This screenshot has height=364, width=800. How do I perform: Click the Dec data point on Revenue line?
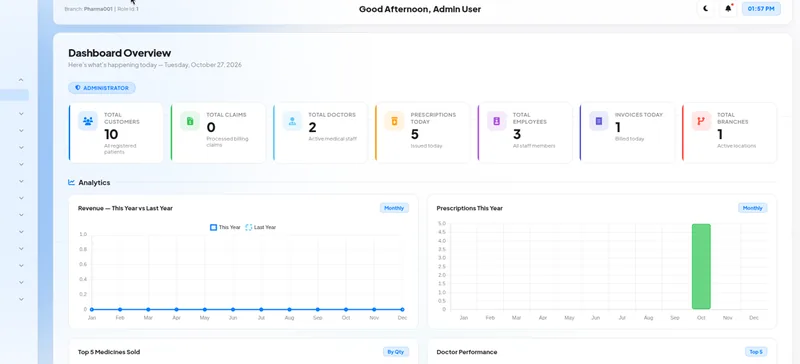click(x=402, y=309)
